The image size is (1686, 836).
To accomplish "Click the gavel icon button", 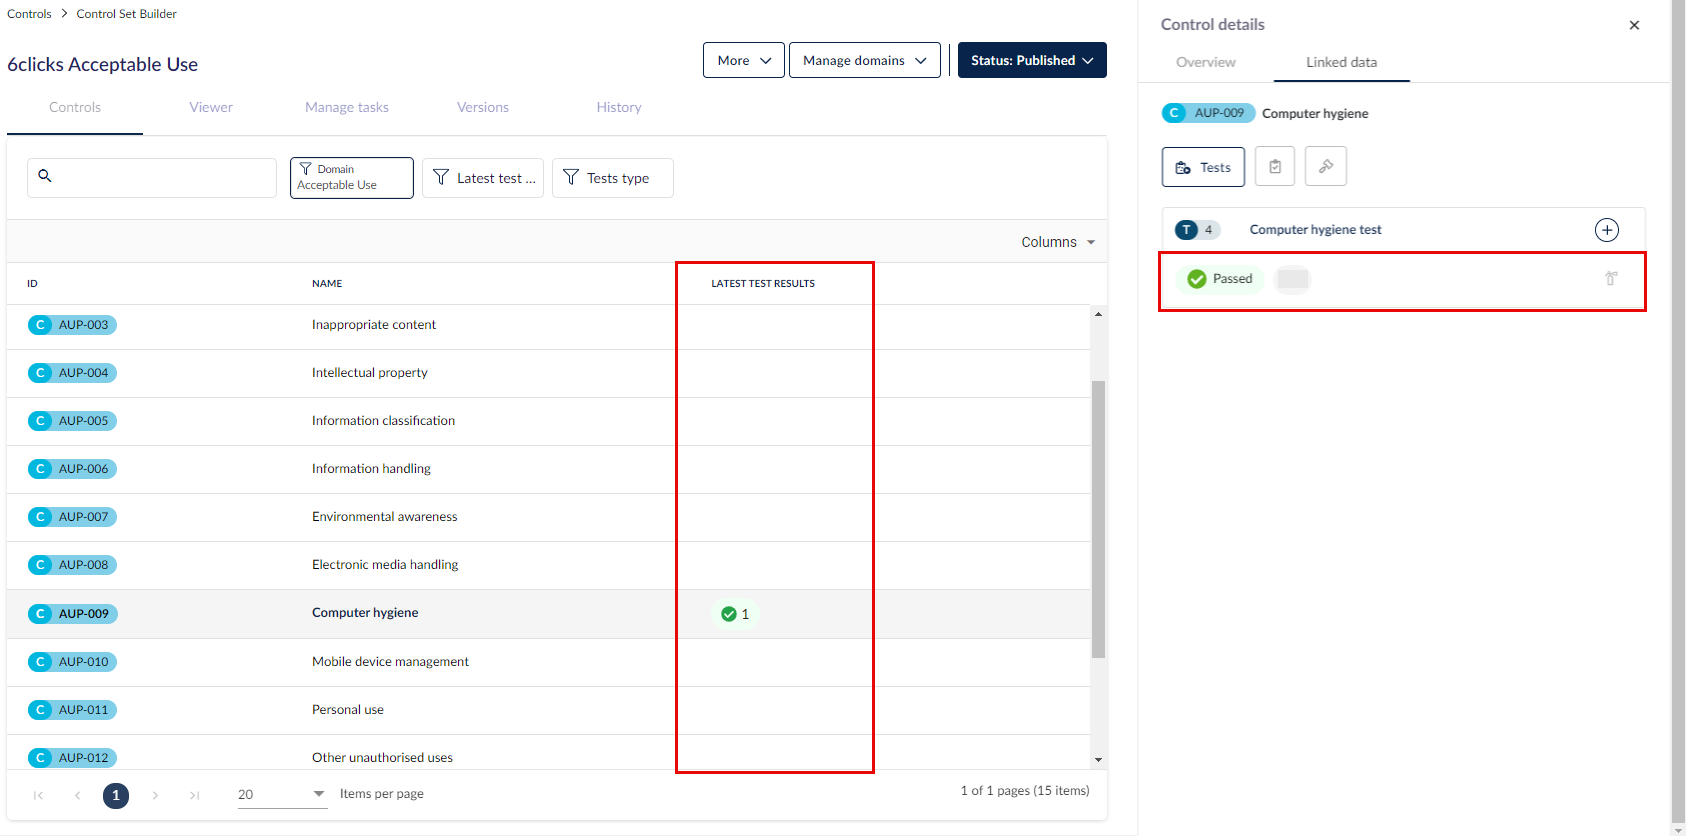I will (1325, 167).
